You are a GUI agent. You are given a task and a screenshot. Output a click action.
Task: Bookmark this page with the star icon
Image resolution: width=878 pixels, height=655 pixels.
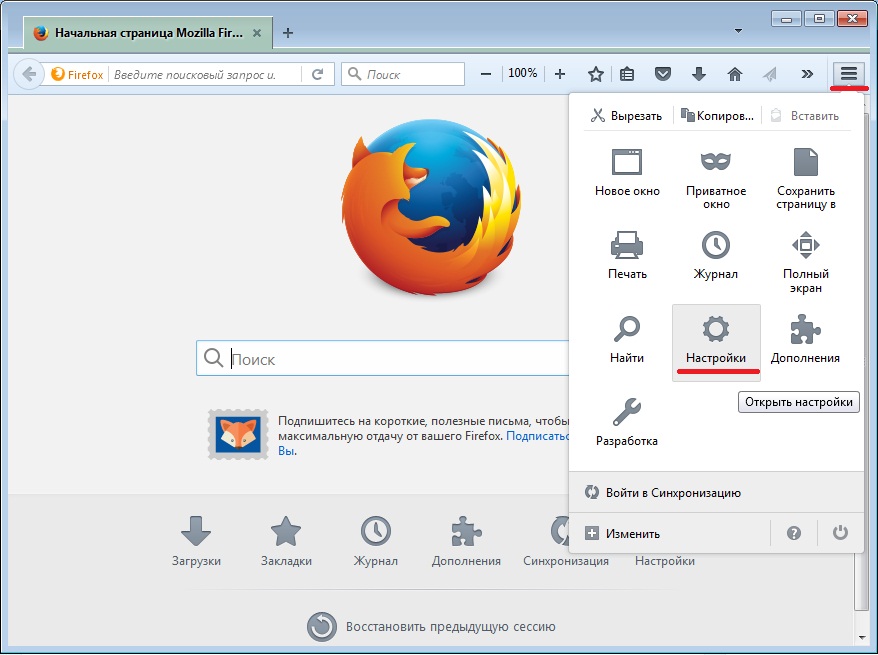coord(596,74)
